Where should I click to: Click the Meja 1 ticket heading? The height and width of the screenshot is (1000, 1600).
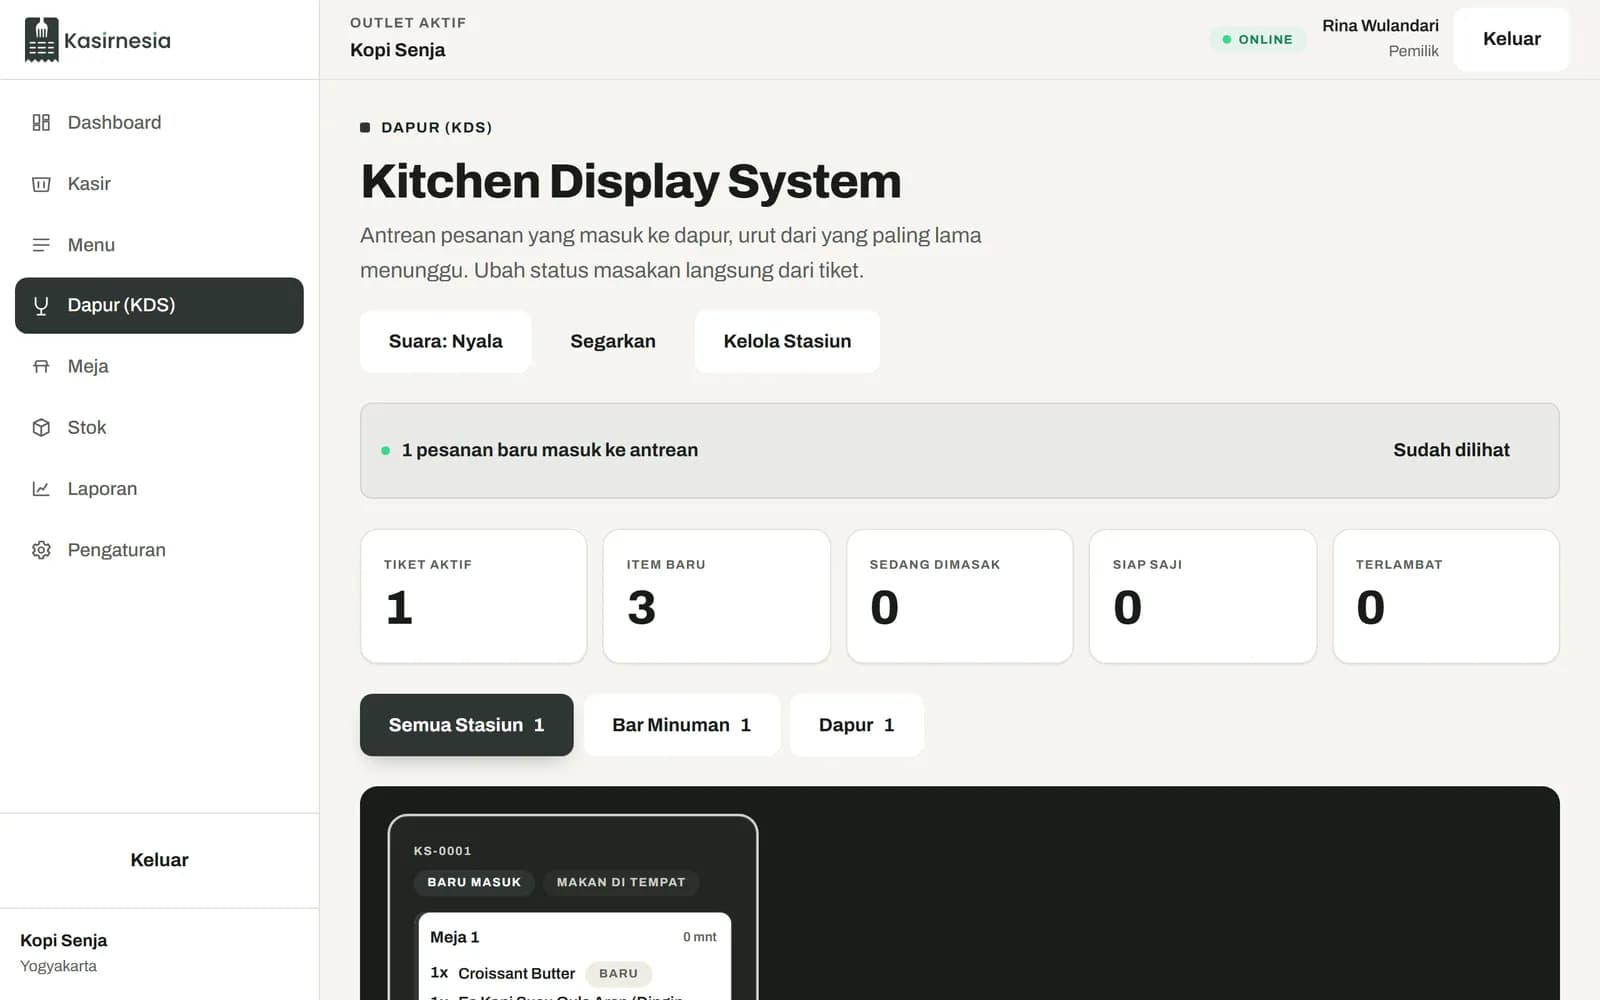[x=454, y=937]
